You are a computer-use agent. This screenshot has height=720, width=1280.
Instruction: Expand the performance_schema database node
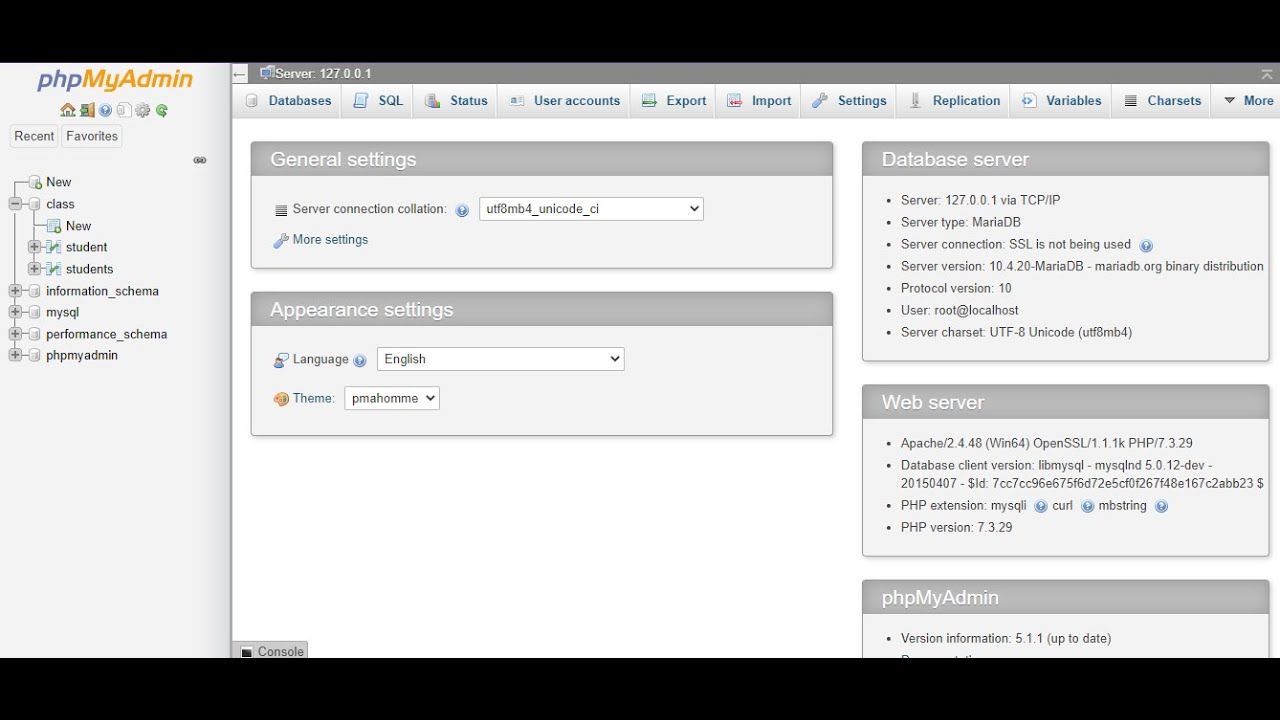pos(15,334)
